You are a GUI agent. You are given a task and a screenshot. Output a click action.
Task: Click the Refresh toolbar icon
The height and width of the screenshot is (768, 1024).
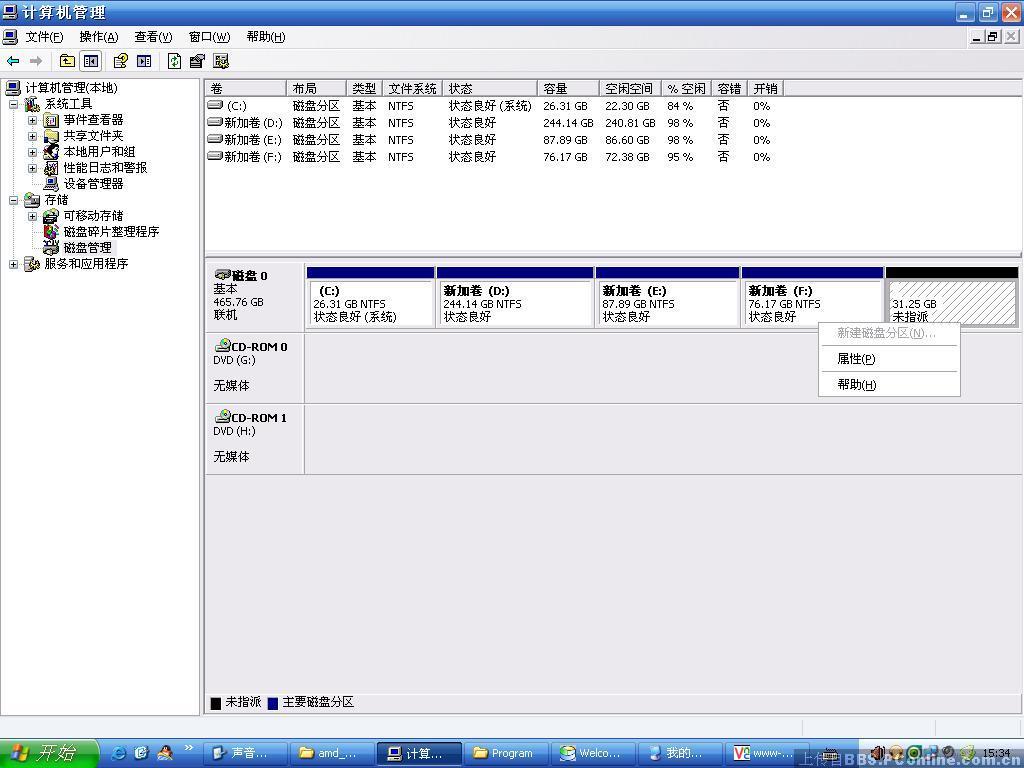(x=174, y=61)
